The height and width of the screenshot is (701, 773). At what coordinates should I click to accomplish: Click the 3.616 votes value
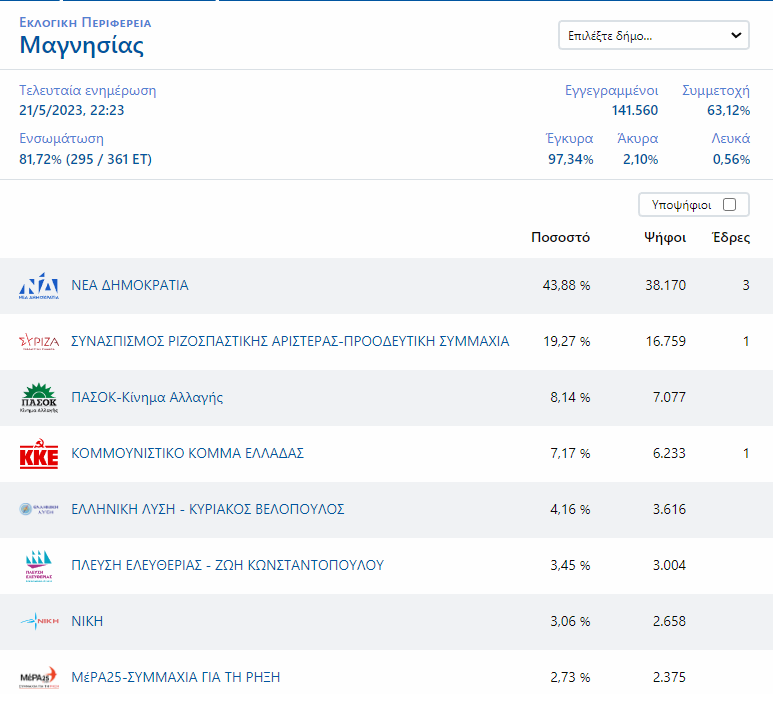(669, 509)
